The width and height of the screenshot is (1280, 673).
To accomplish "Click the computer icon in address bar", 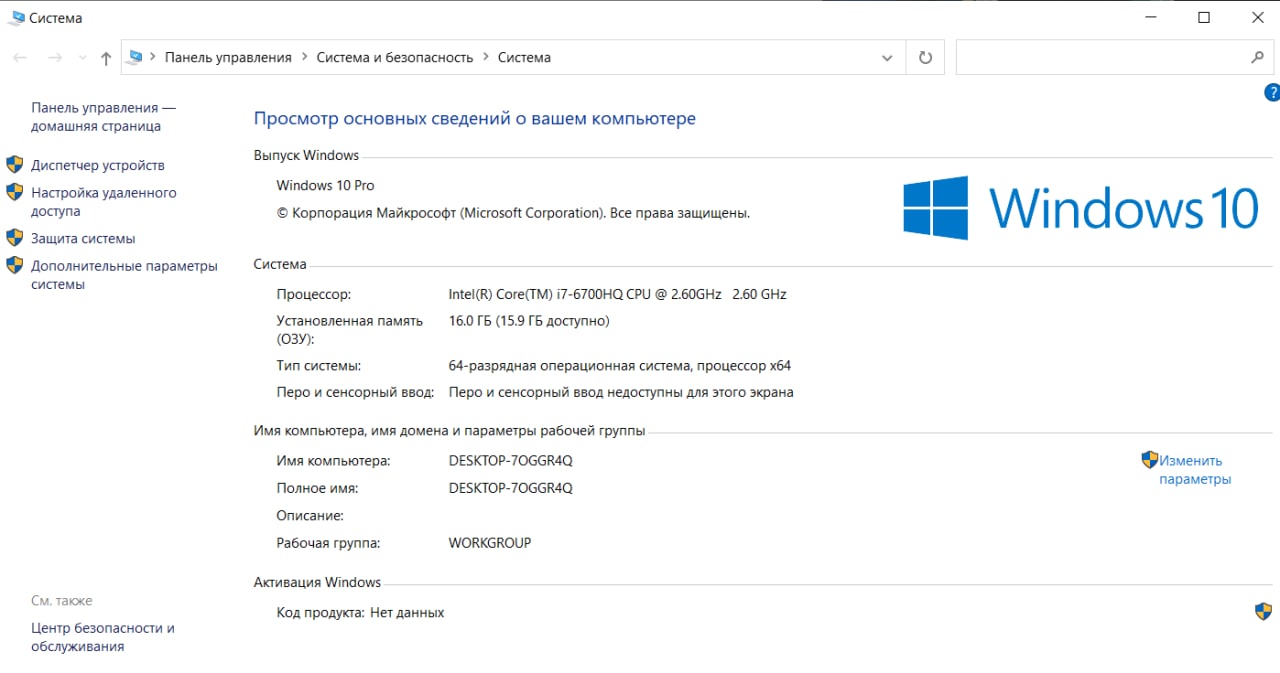I will (x=135, y=57).
